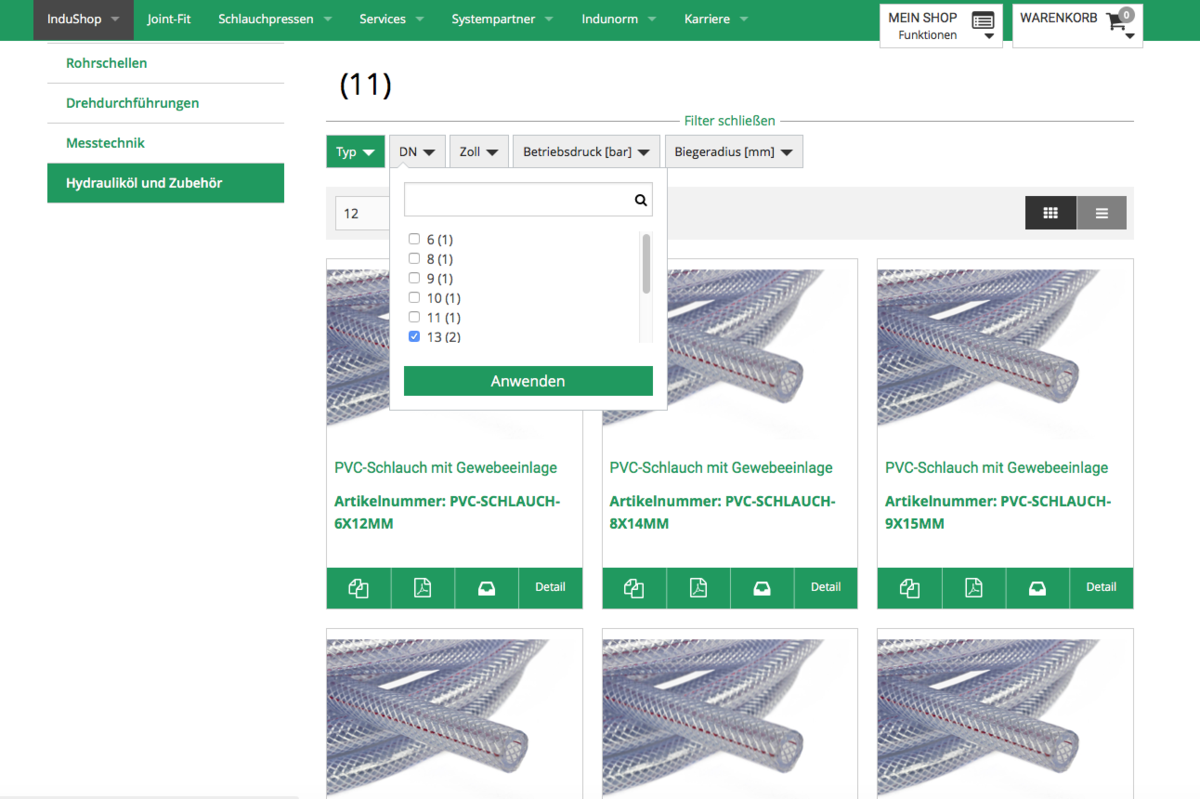Image resolution: width=1200 pixels, height=799 pixels.
Task: Open PDF datasheet for PVC-SCHLAUCH-8X14MM
Action: (x=698, y=588)
